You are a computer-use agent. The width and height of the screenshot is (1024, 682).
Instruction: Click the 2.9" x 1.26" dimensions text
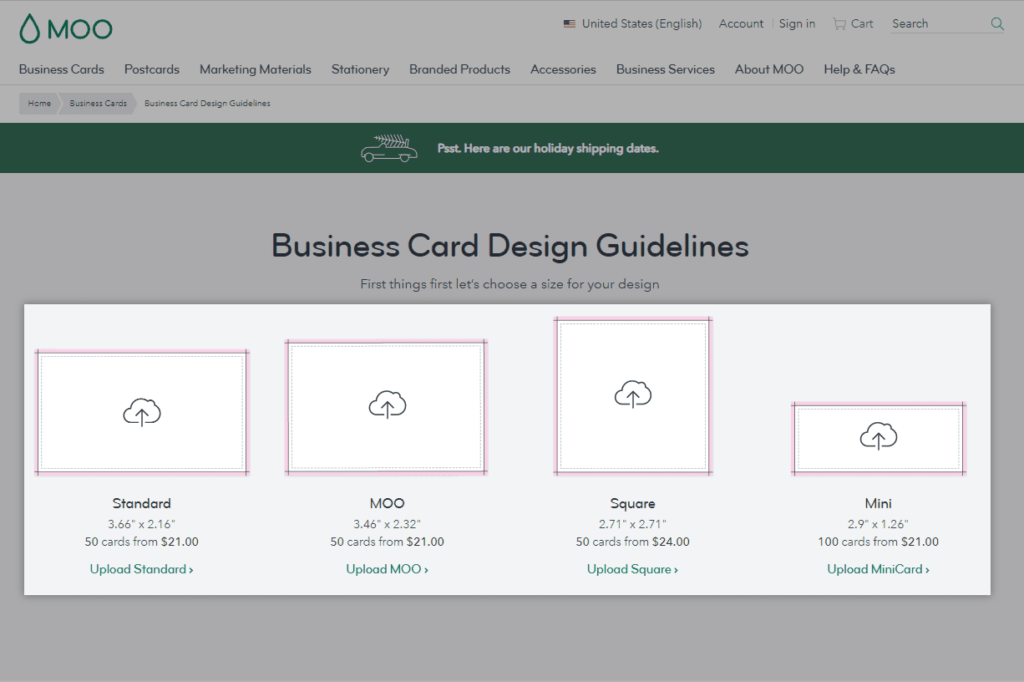[878, 524]
